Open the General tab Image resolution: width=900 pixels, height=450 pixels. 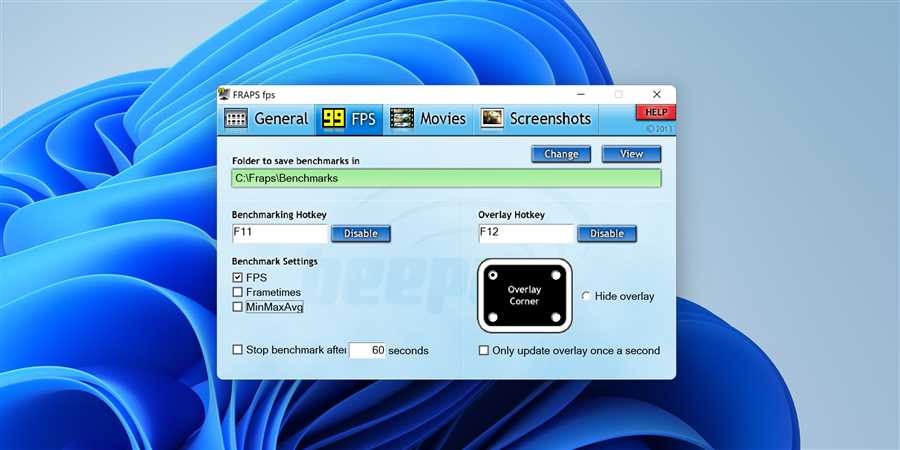click(267, 119)
